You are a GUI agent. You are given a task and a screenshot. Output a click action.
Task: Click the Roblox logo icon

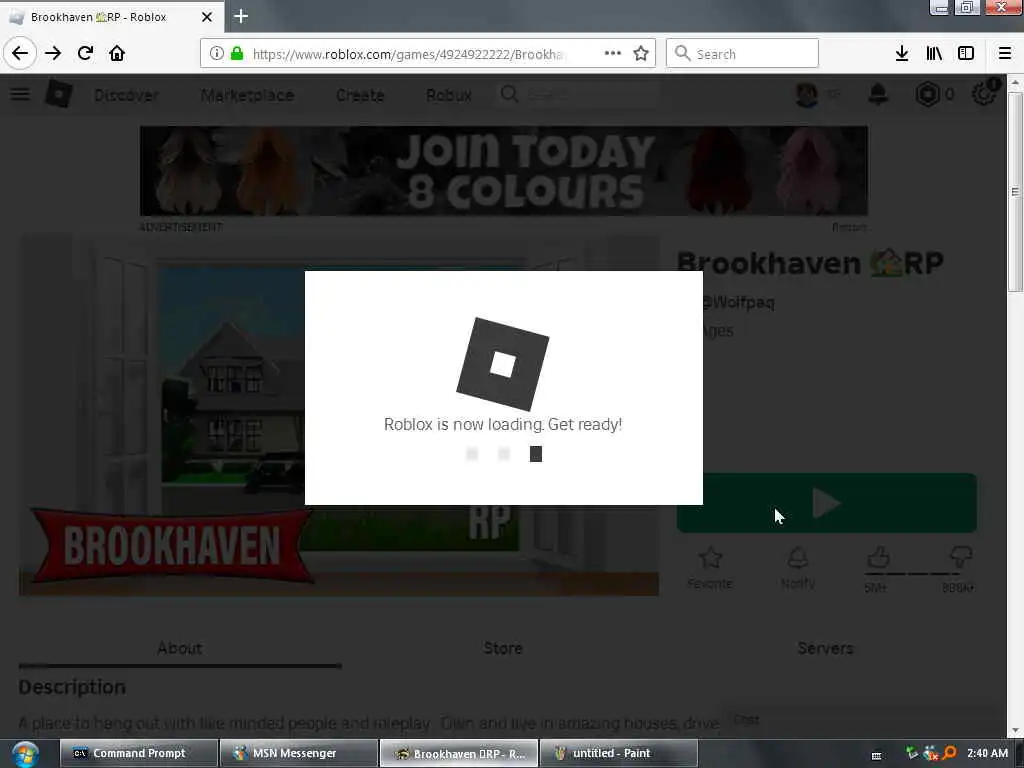click(x=59, y=95)
